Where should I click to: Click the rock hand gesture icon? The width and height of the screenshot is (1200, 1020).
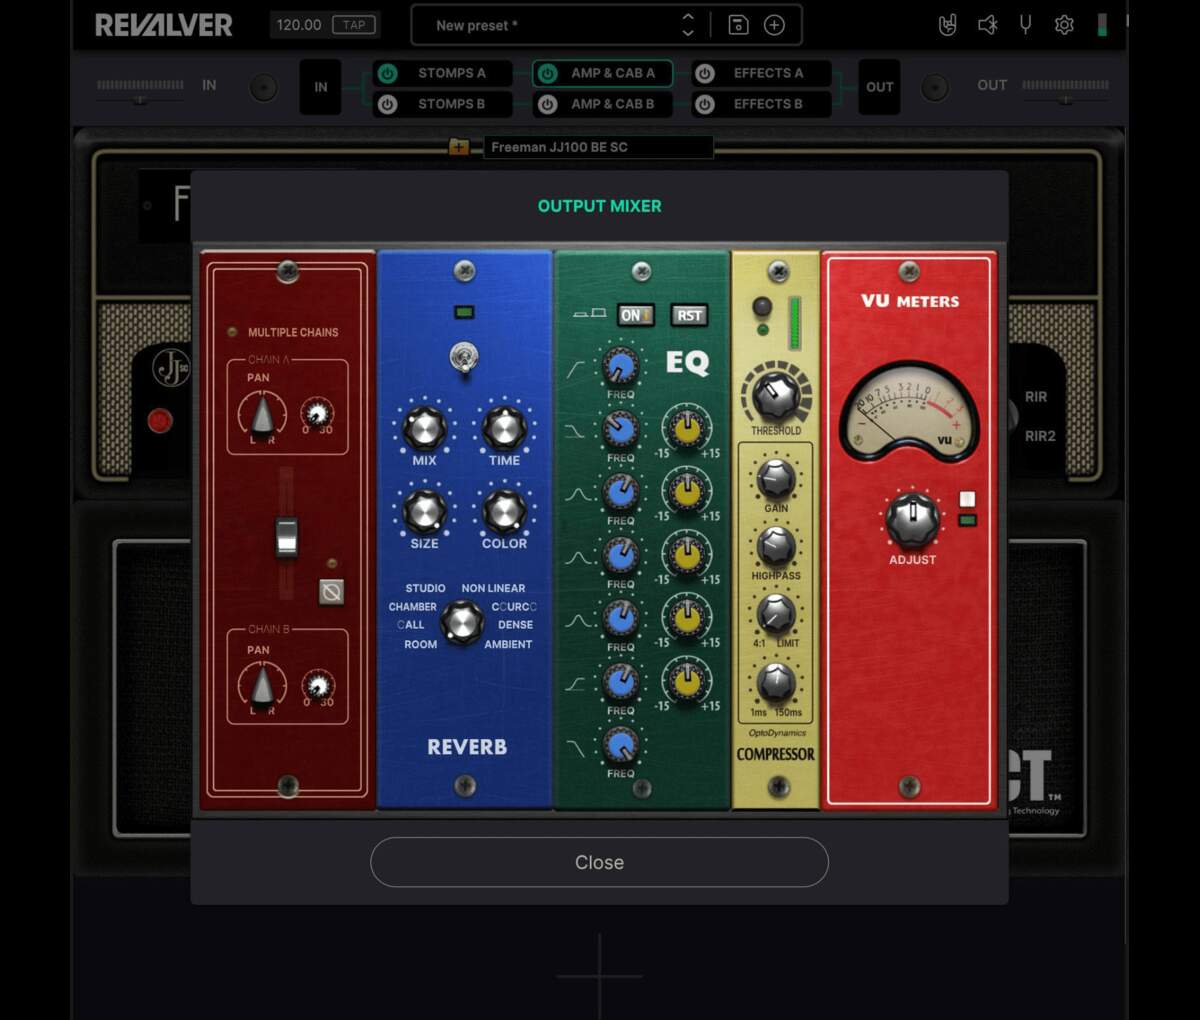(948, 24)
